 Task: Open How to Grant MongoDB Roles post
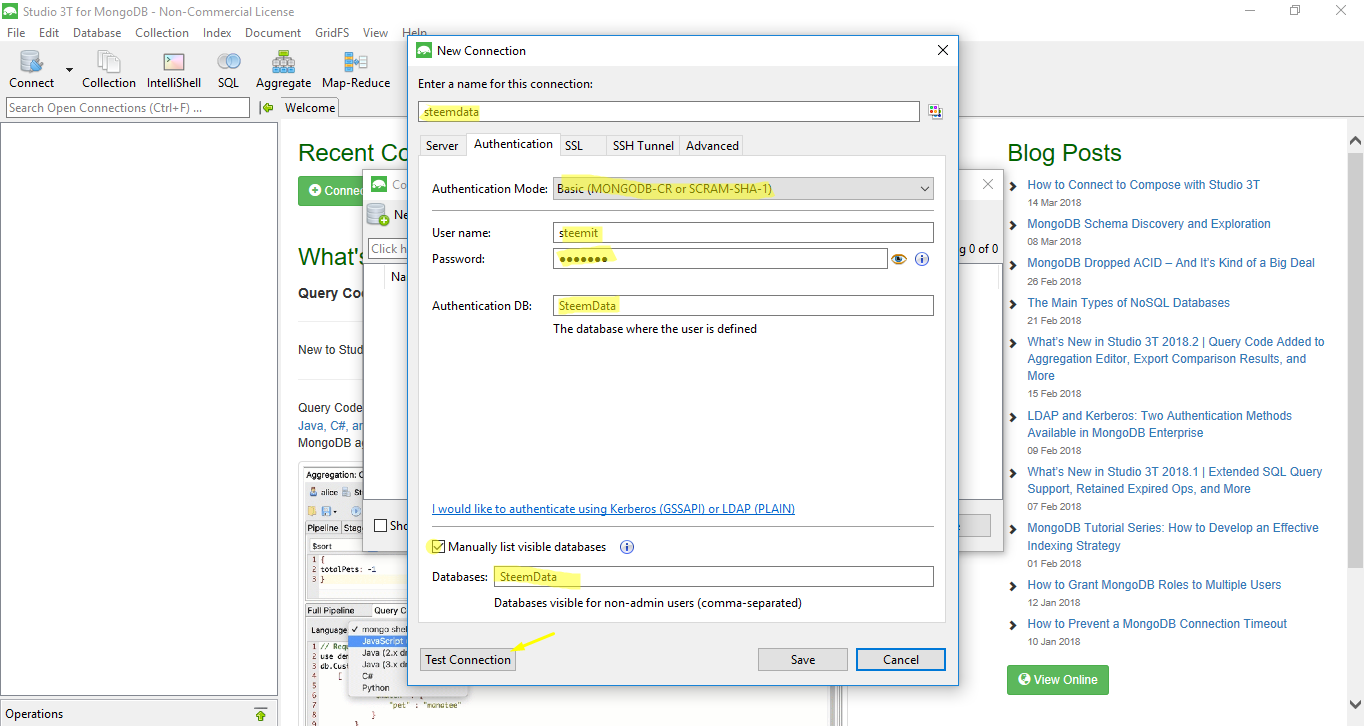click(x=1154, y=585)
